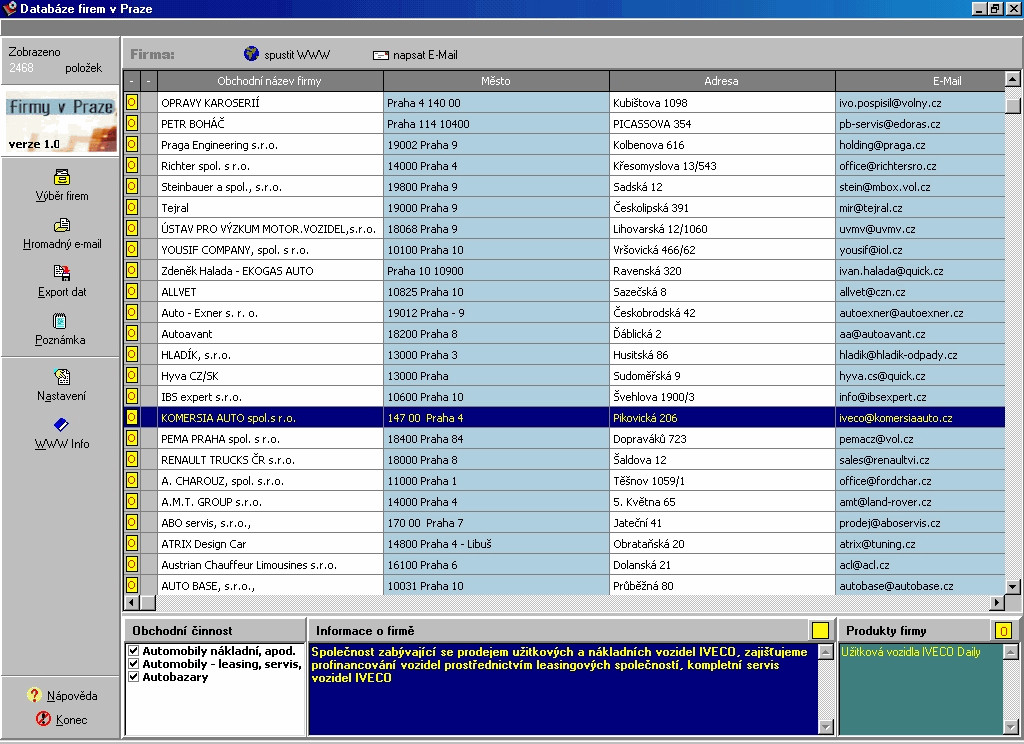
Task: Click yellow marker icon for Praga Engineering row
Action: [132, 144]
